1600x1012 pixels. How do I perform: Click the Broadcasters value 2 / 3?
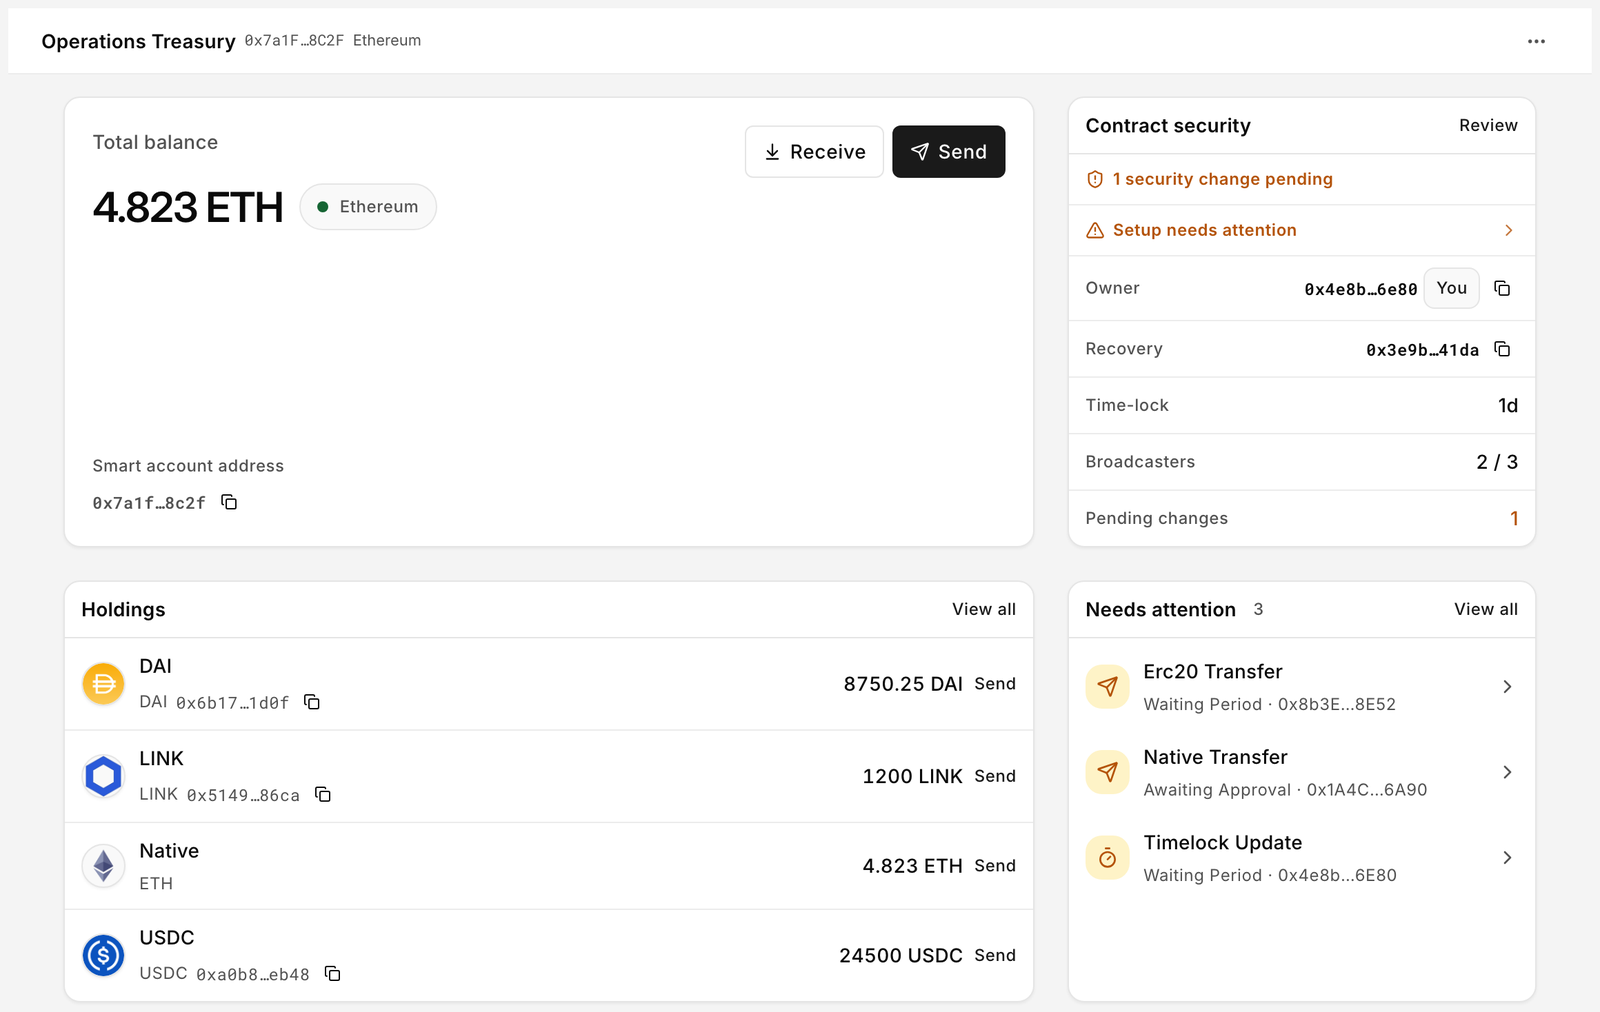(1497, 462)
